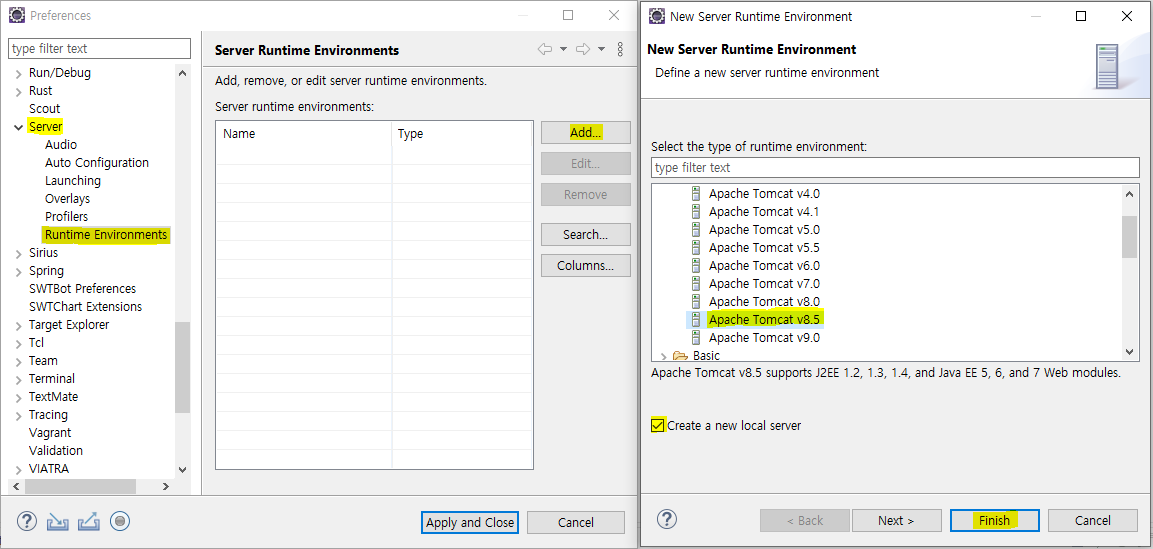Click the import preferences icon
This screenshot has height=549, width=1153.
pos(57,521)
